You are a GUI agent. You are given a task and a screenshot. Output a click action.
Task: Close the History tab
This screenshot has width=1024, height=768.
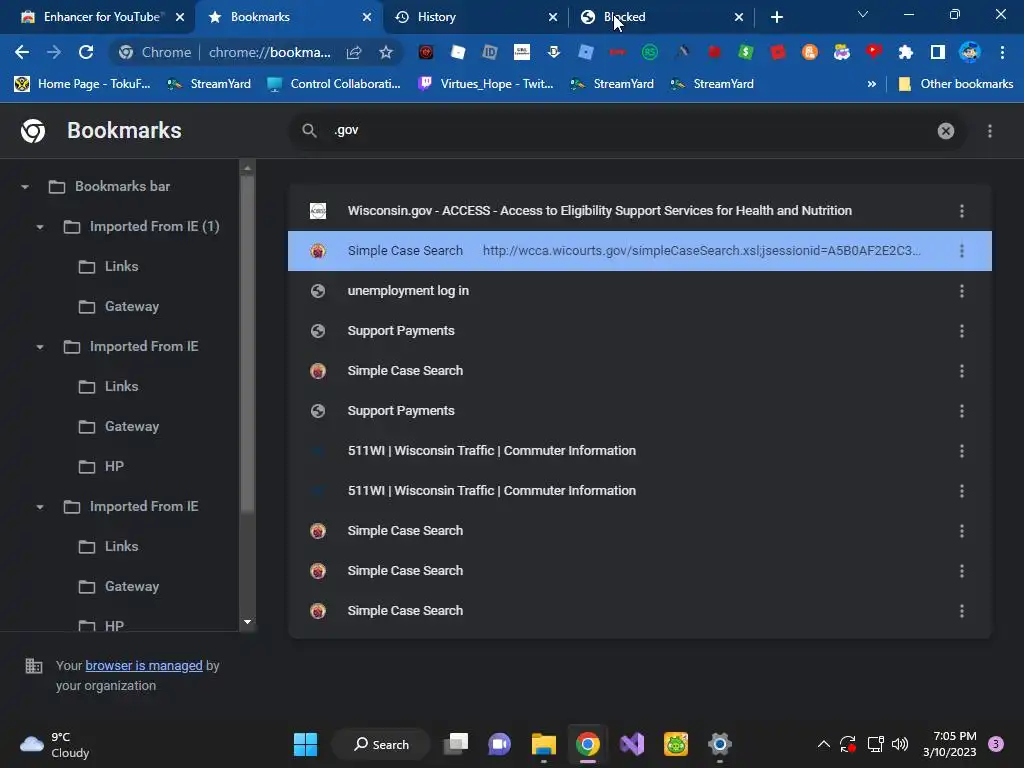553,17
